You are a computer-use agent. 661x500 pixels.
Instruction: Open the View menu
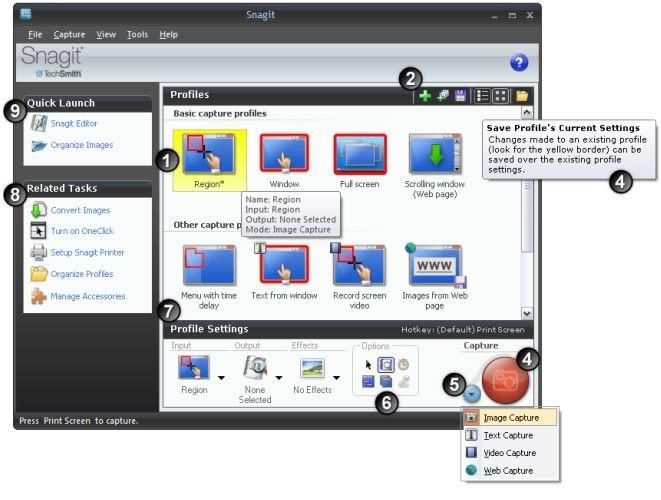106,35
